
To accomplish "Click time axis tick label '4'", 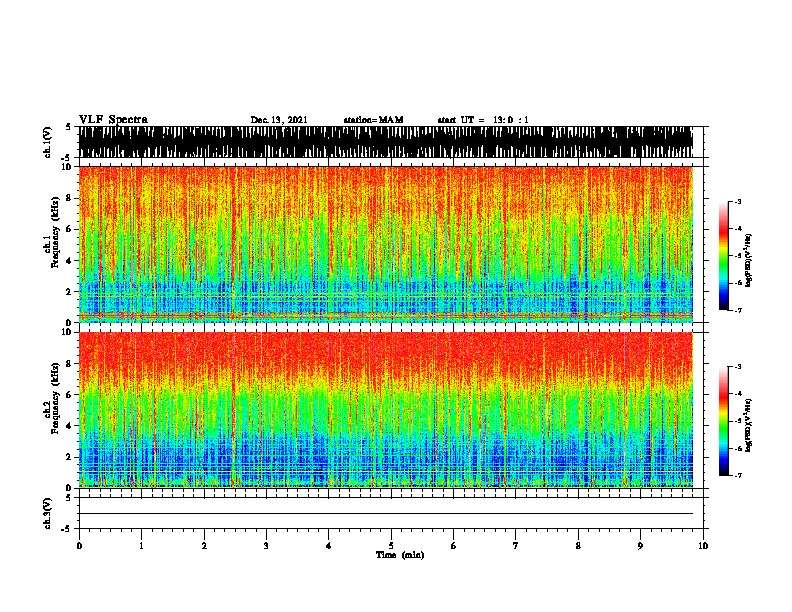I will [328, 546].
